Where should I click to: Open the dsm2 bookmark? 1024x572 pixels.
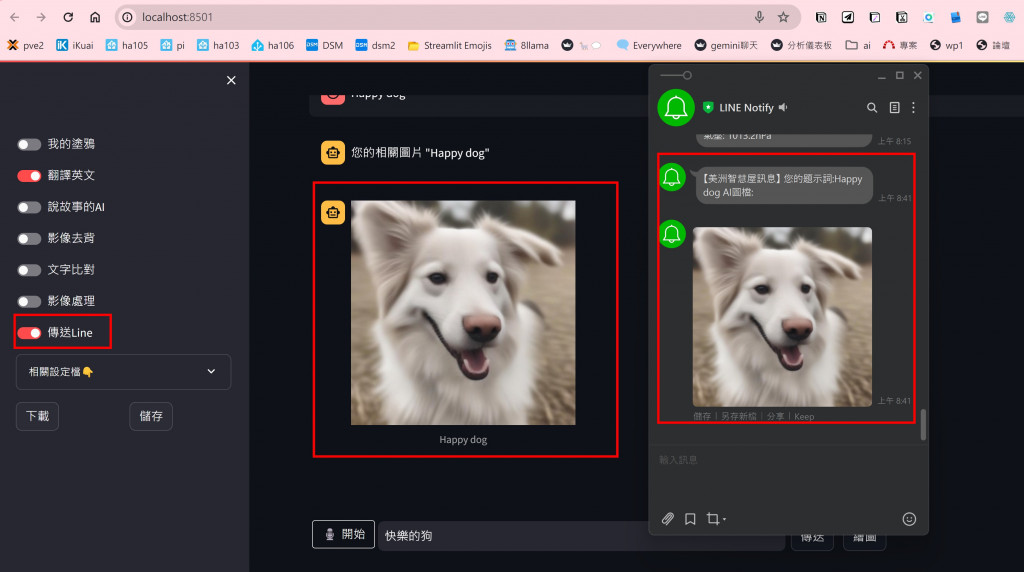(375, 45)
